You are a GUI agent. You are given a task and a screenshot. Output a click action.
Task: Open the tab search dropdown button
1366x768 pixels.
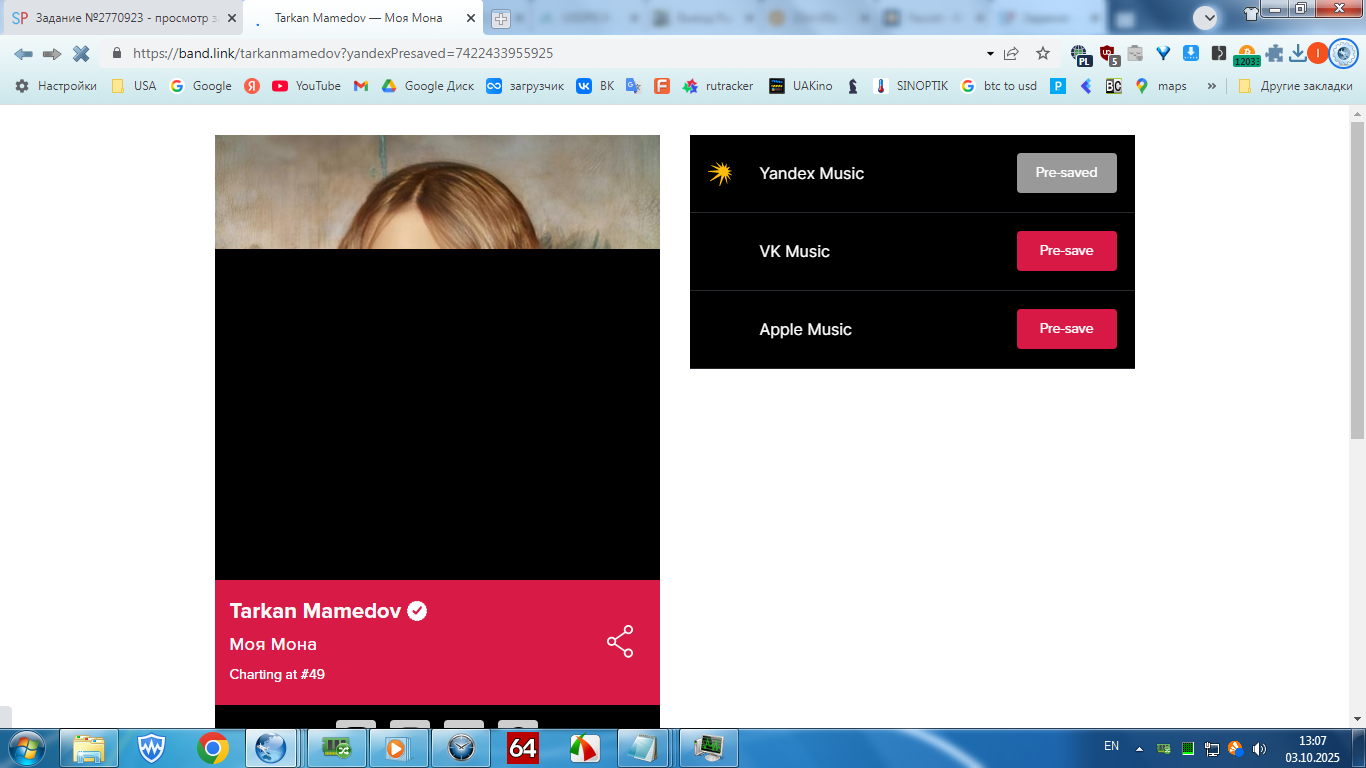point(1206,17)
